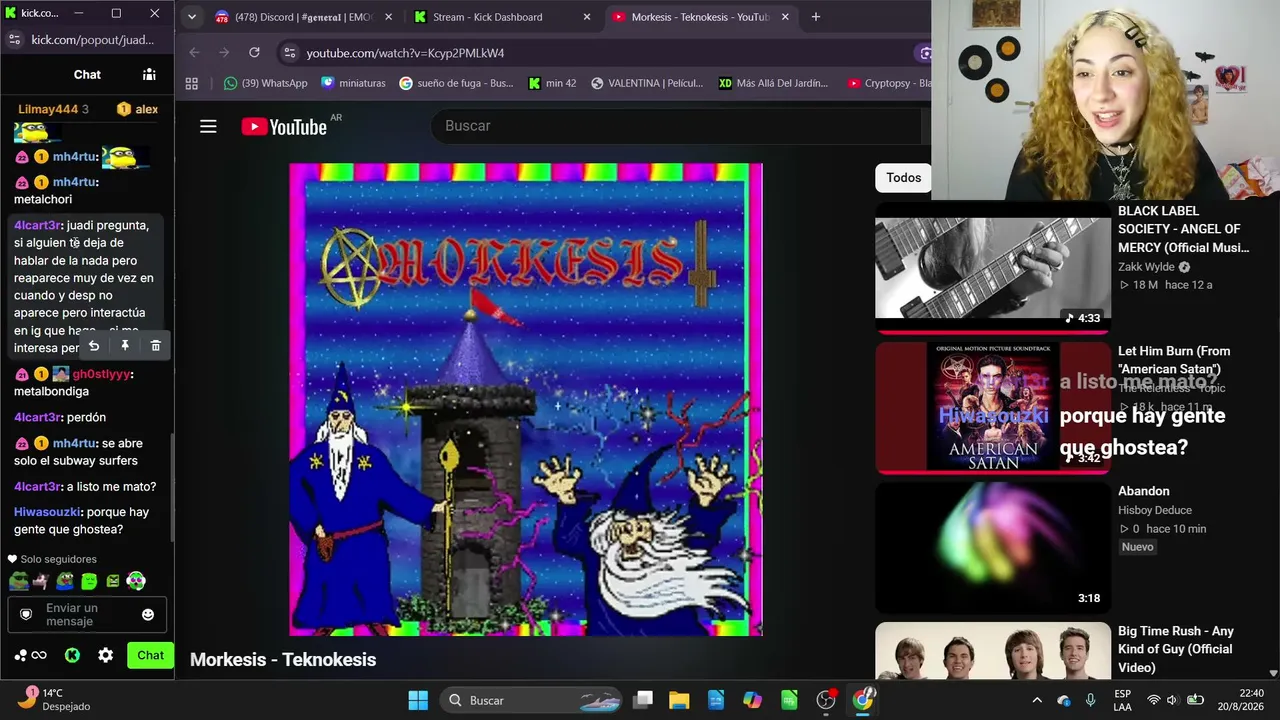This screenshot has height=720, width=1280.
Task: Open the emoji picker in chat input
Action: click(148, 615)
